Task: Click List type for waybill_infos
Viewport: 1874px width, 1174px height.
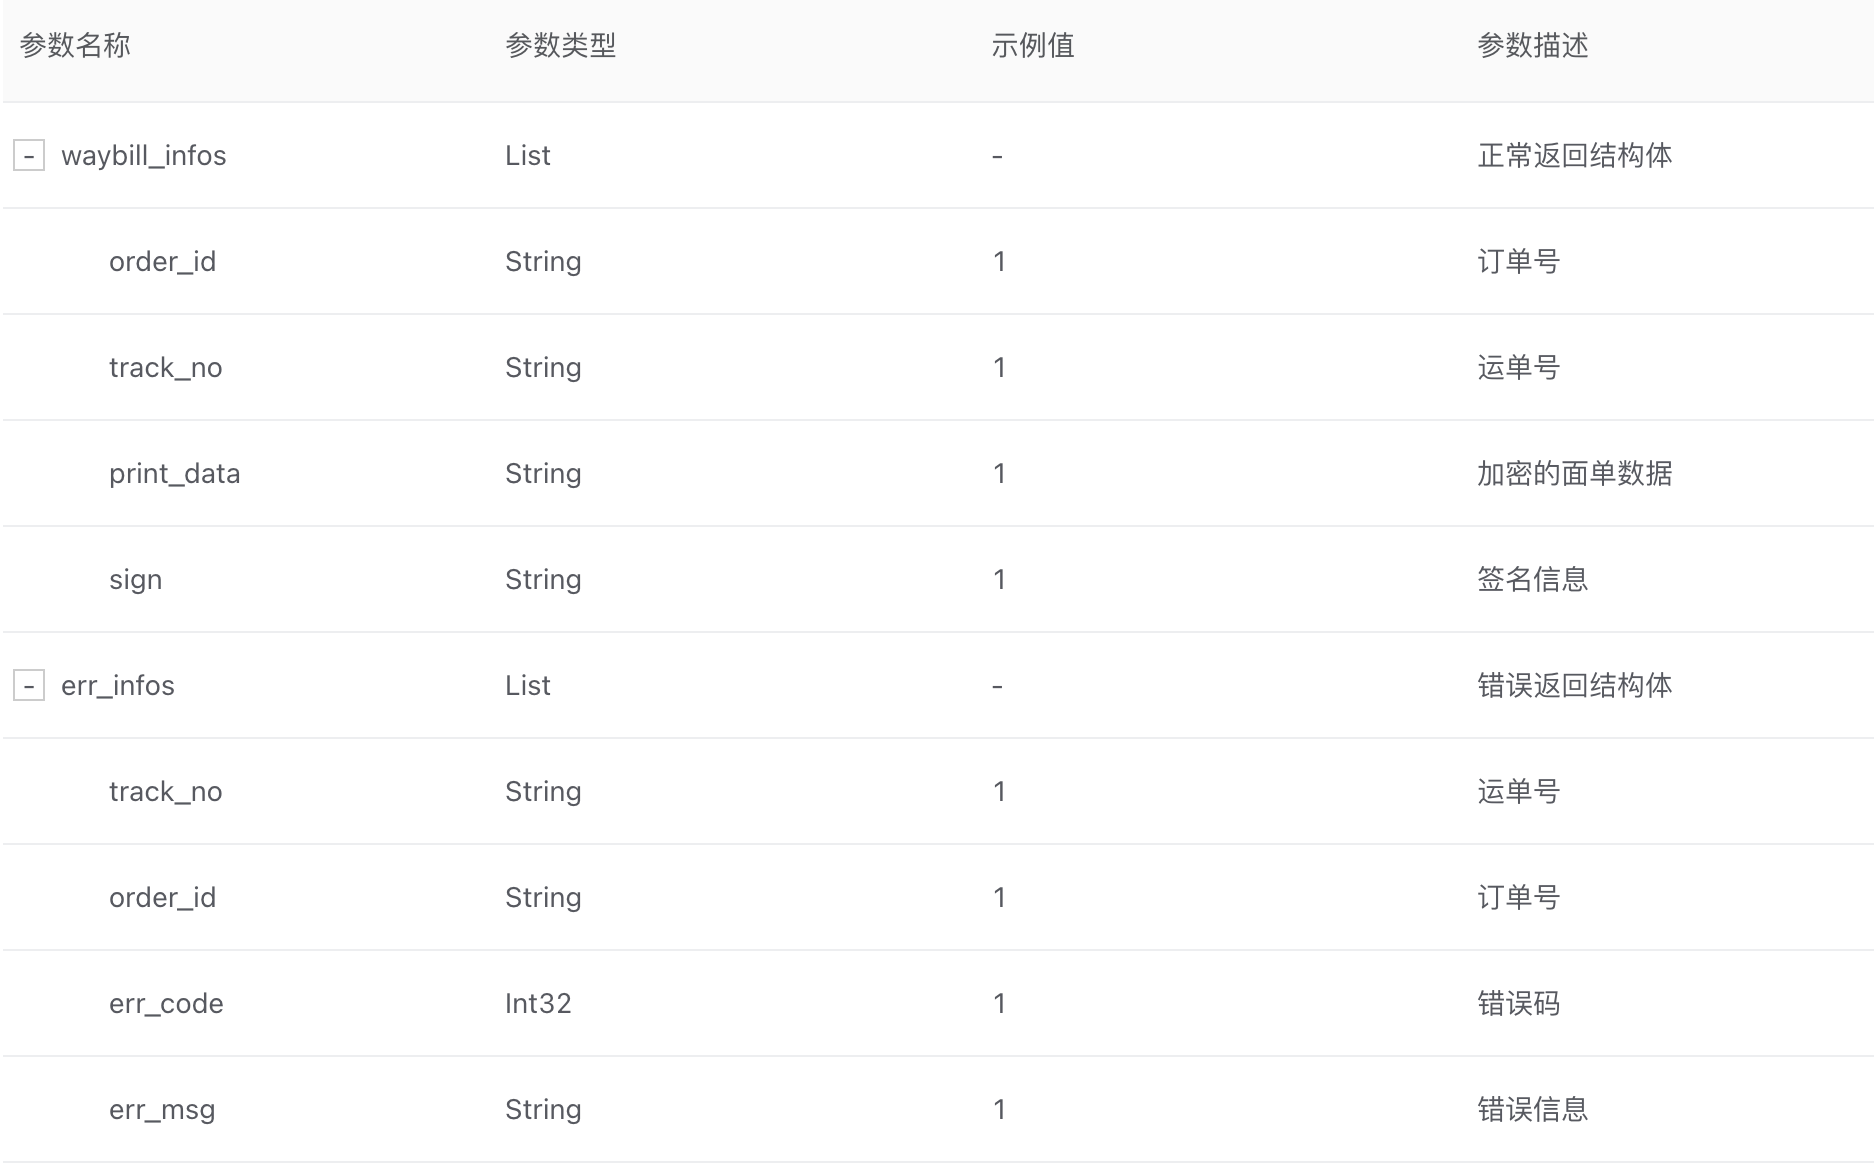Action: [528, 156]
